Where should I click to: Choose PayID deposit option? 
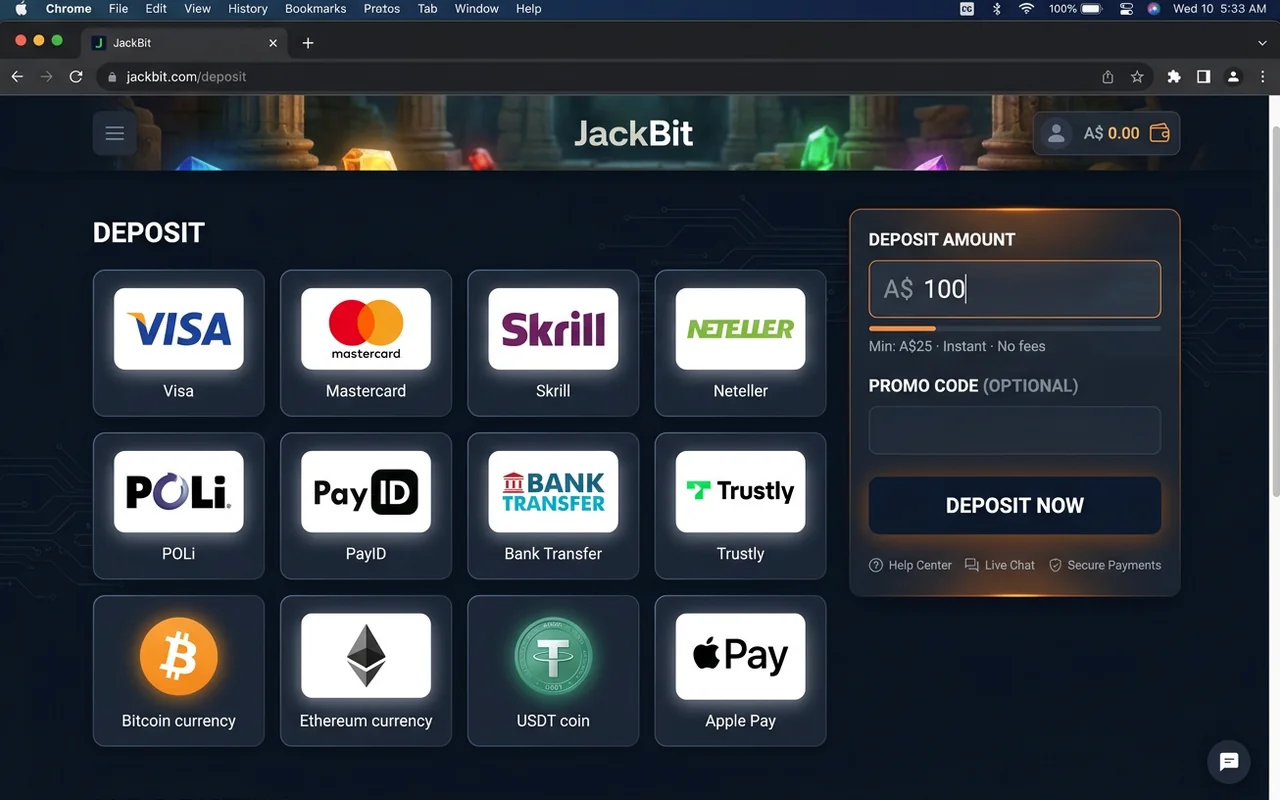pos(366,506)
